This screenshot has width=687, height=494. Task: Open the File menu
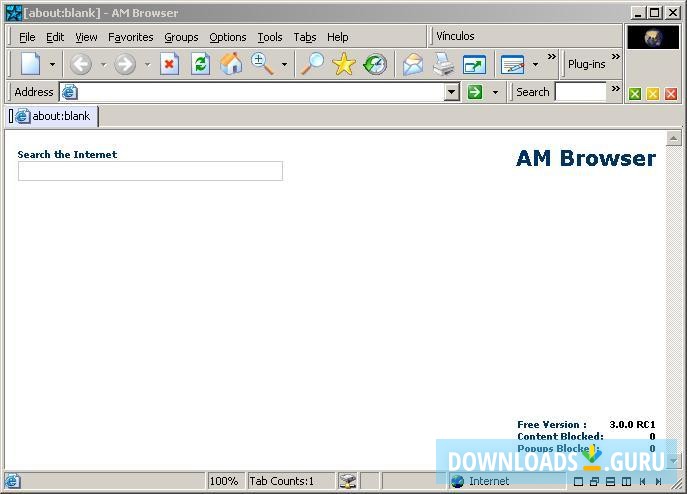27,37
